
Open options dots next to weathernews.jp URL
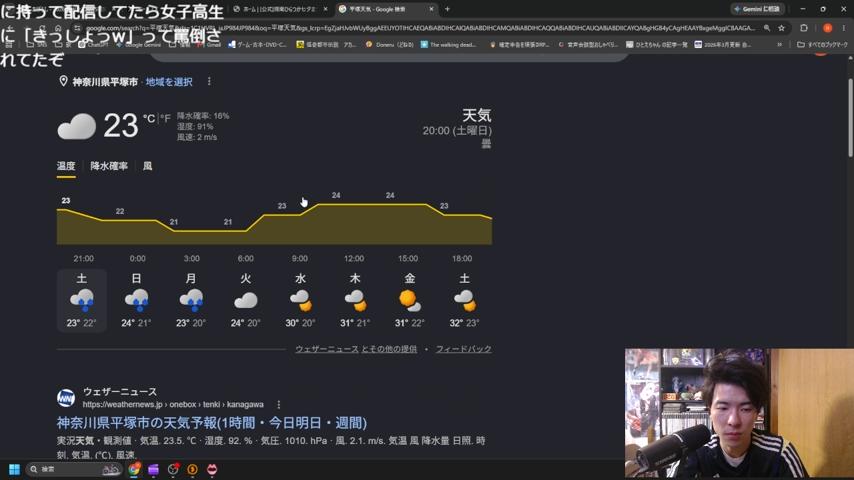coord(279,405)
